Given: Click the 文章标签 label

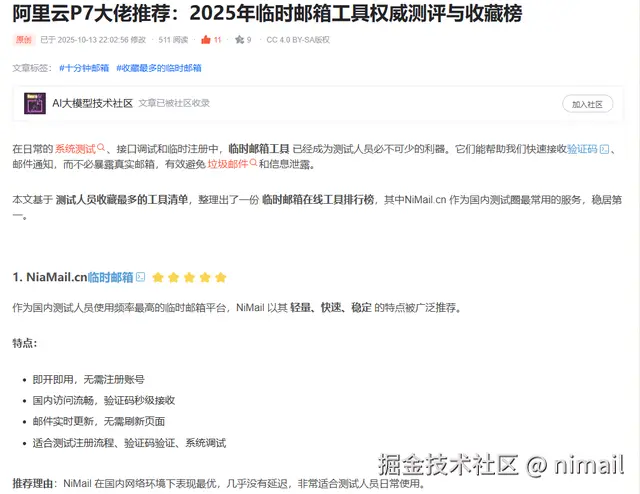Looking at the screenshot, I should coord(32,68).
